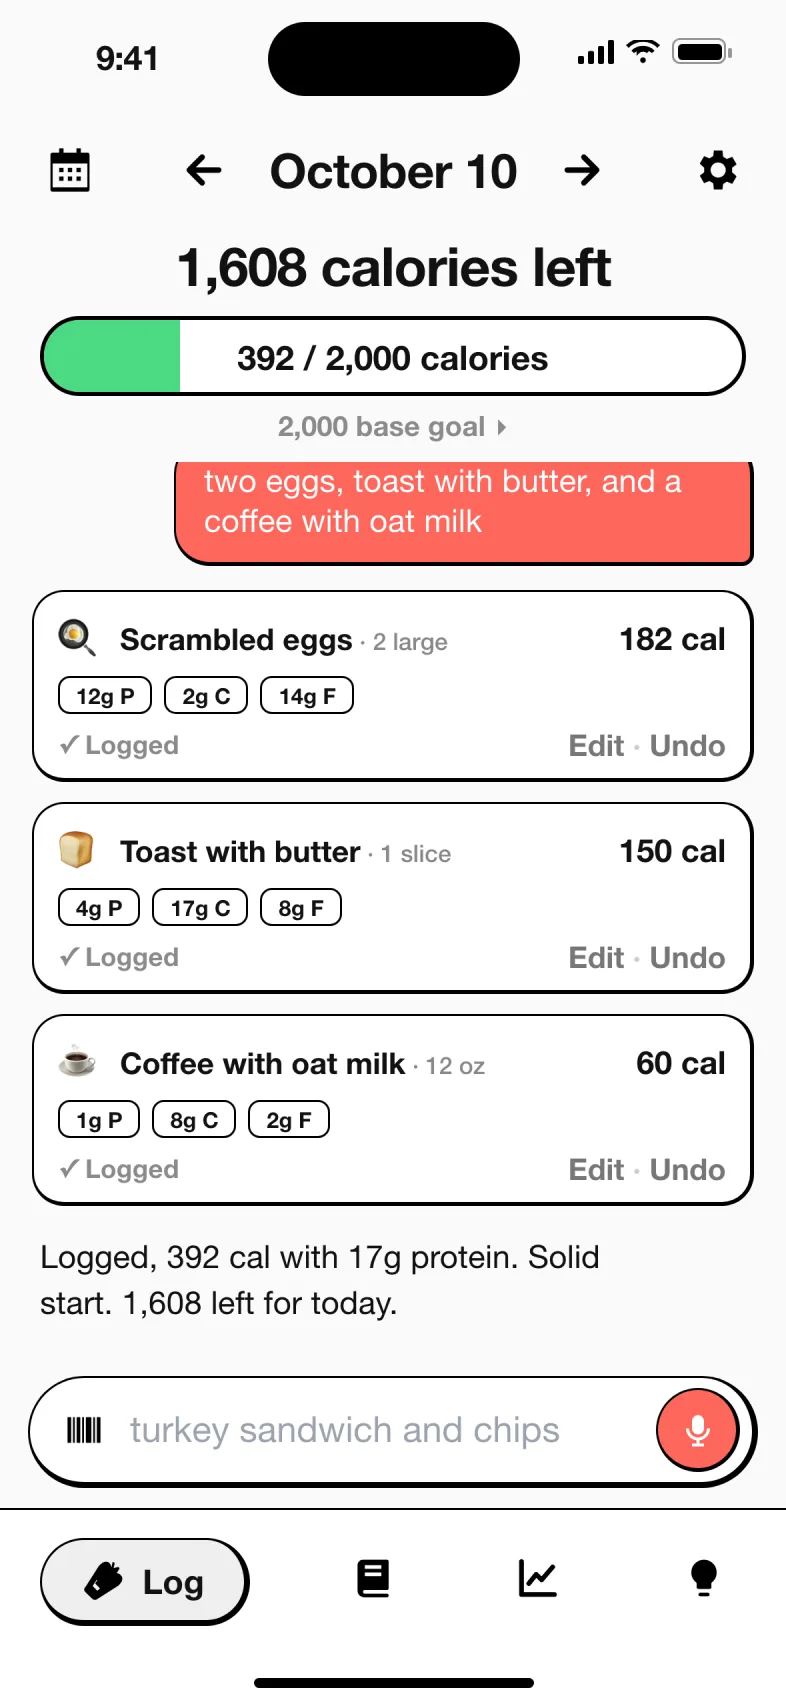Focus the food entry text field

[x=380, y=1430]
